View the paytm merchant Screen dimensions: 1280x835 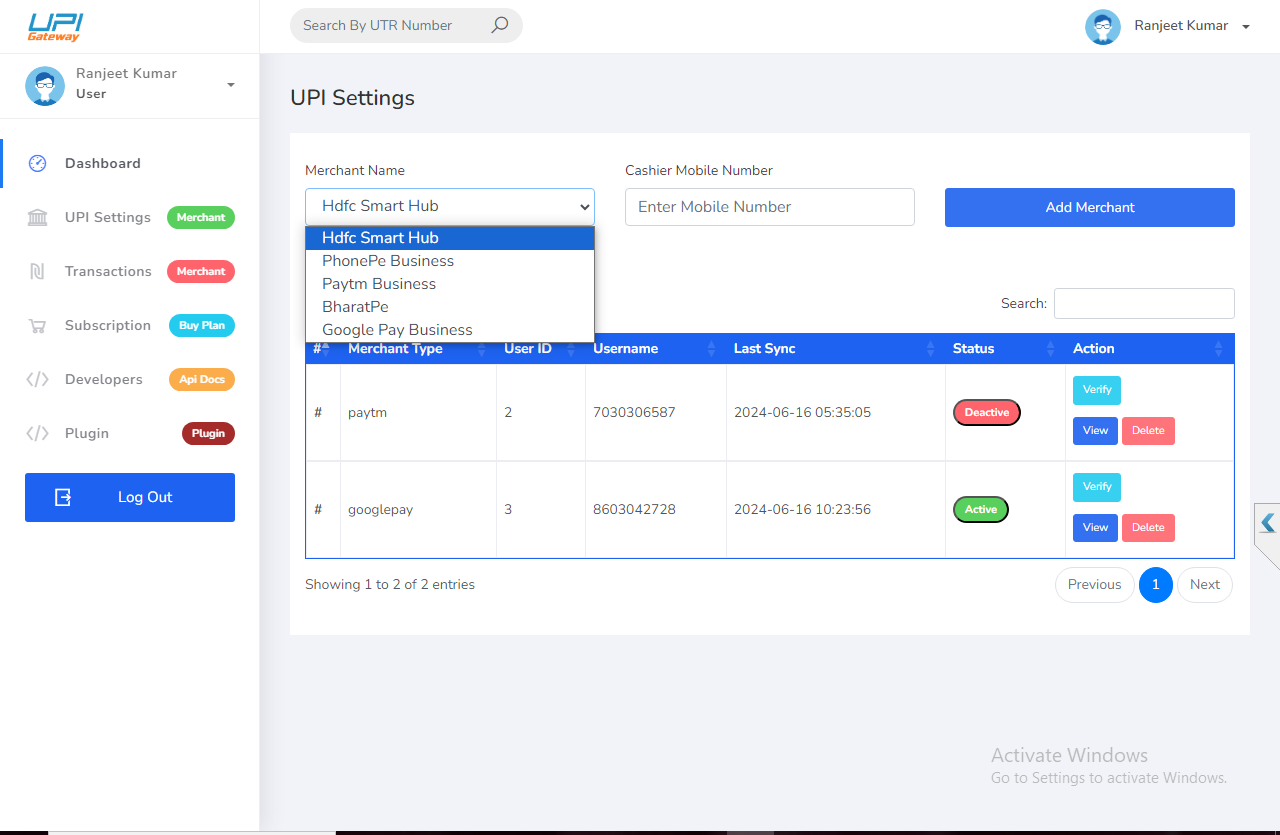click(1095, 431)
